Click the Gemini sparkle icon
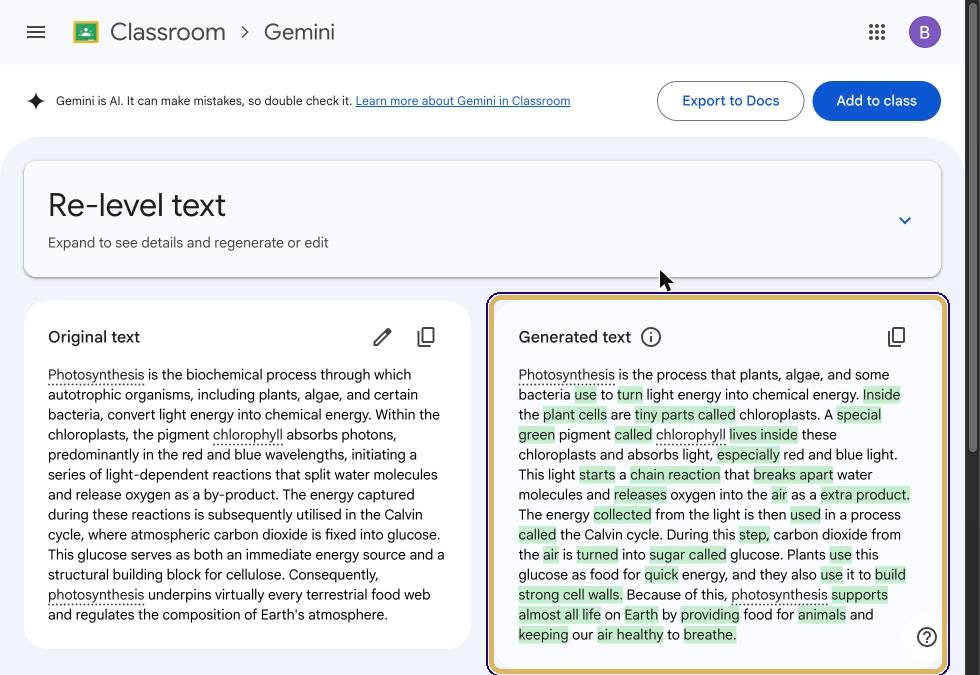Image resolution: width=980 pixels, height=675 pixels. click(36, 101)
